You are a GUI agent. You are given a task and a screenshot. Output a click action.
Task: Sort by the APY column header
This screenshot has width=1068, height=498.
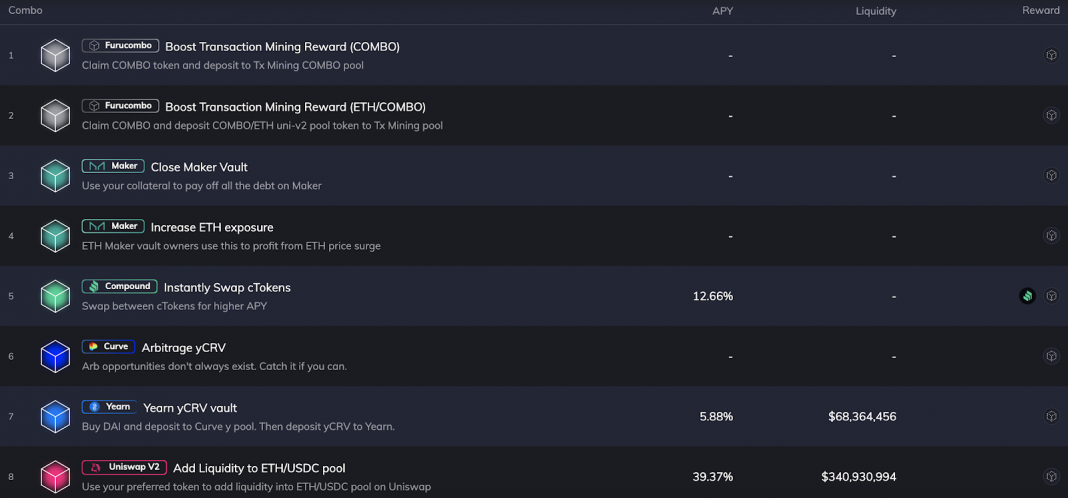point(722,11)
